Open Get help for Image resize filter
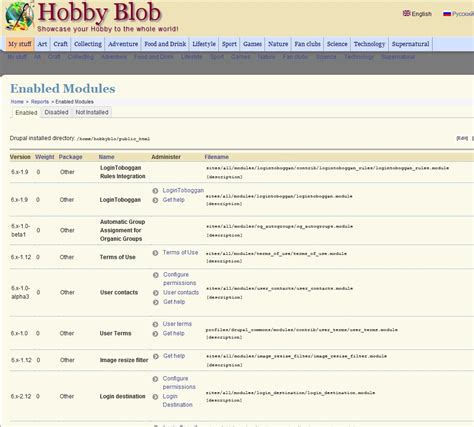 point(174,356)
